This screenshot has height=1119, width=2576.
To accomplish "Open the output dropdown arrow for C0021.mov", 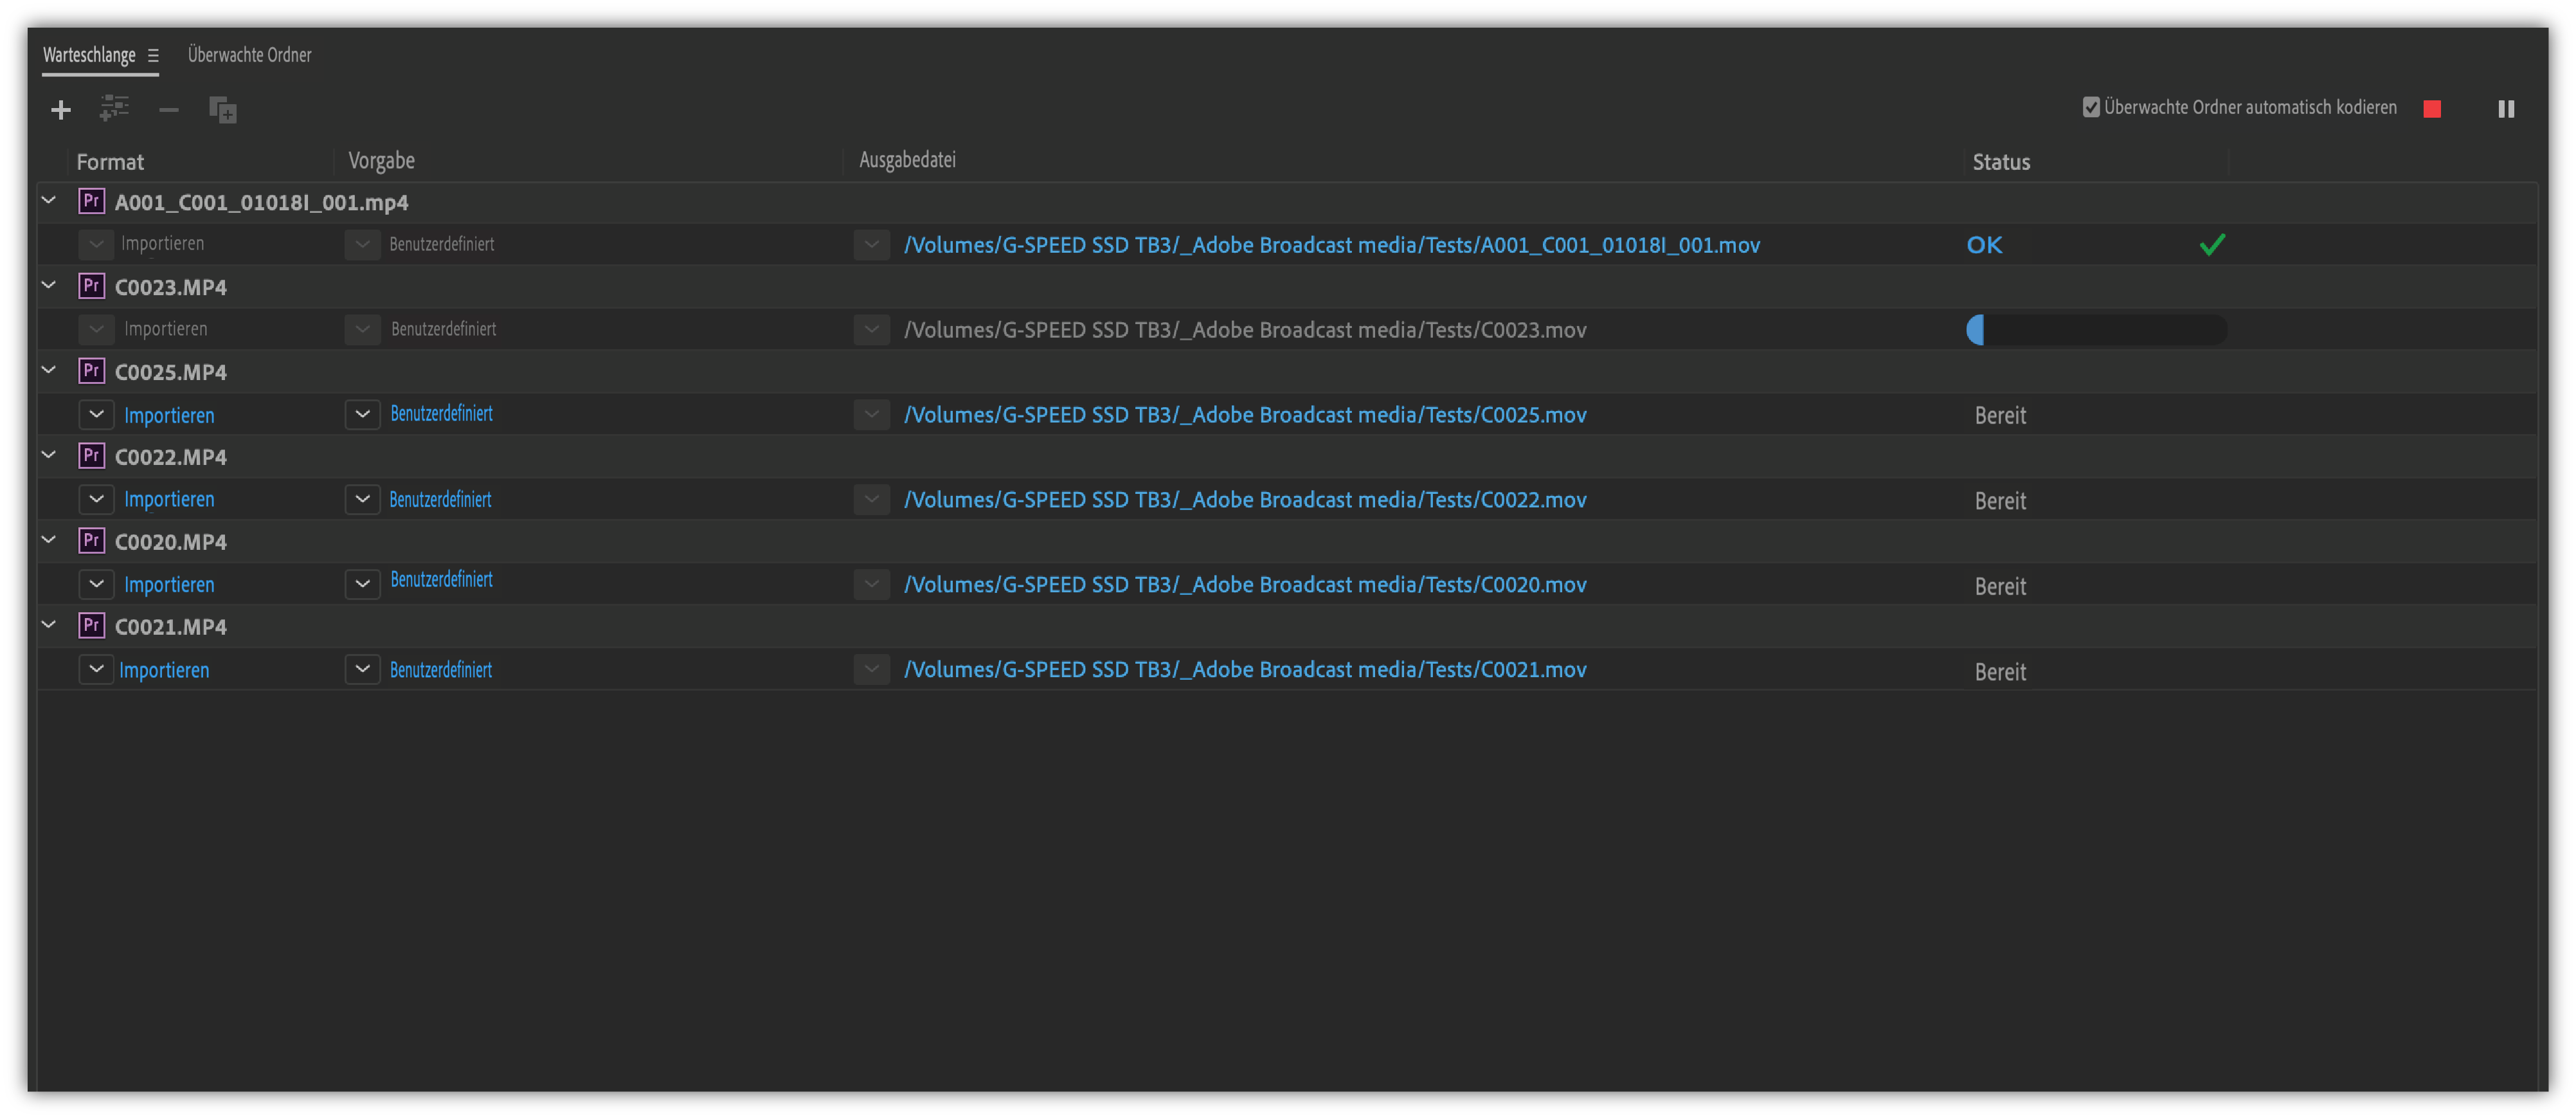I will [x=871, y=669].
